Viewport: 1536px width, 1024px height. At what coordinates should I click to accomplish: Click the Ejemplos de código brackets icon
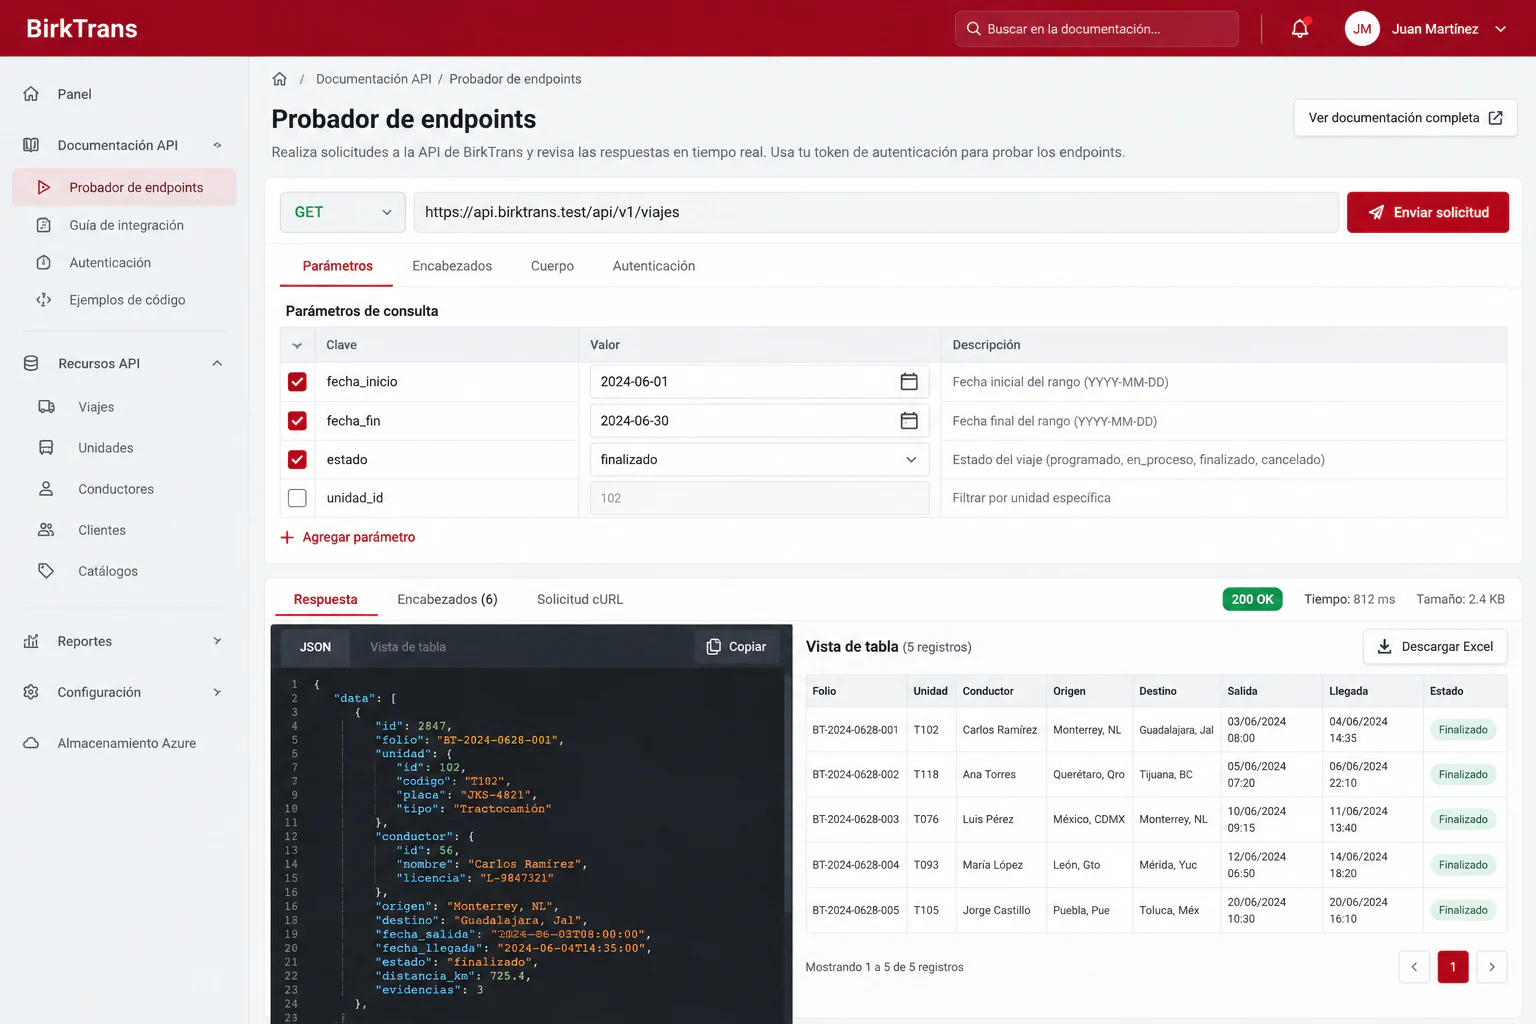click(x=44, y=300)
